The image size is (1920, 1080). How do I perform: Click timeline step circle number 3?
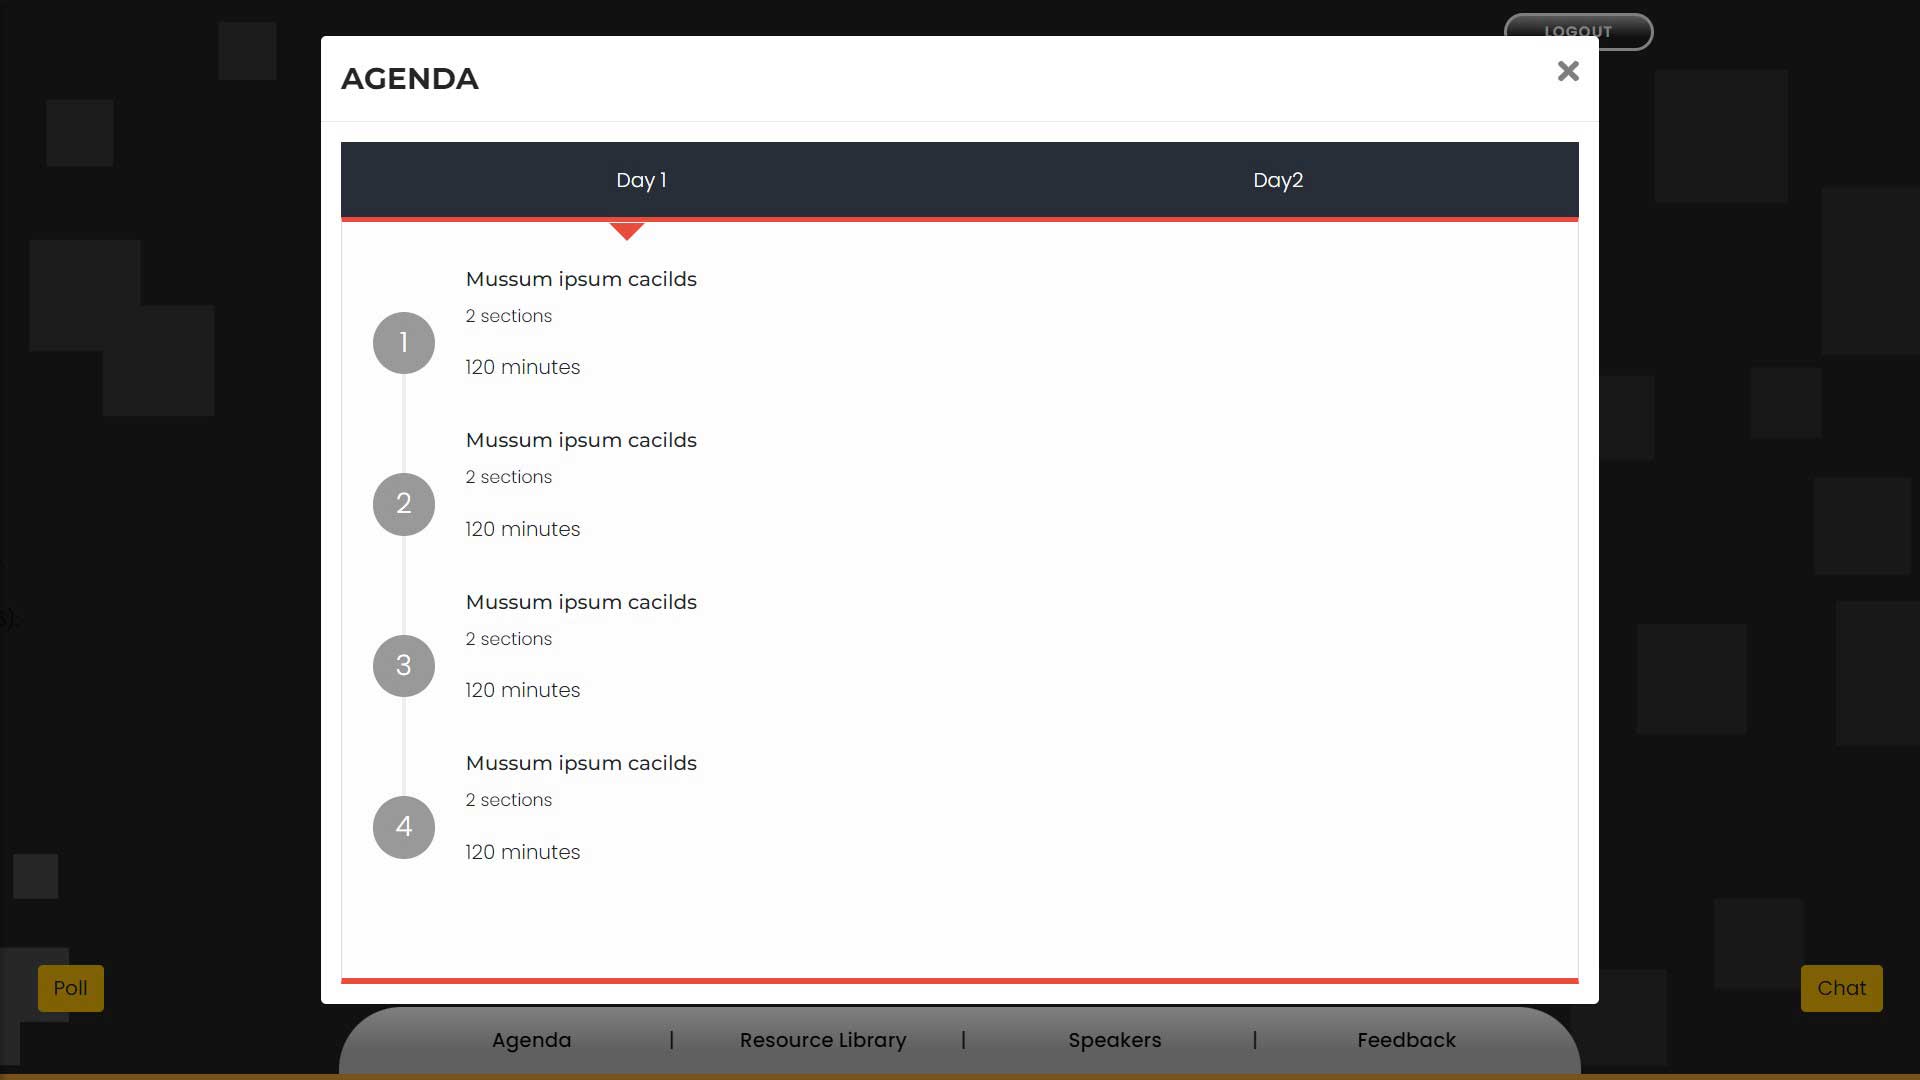403,666
